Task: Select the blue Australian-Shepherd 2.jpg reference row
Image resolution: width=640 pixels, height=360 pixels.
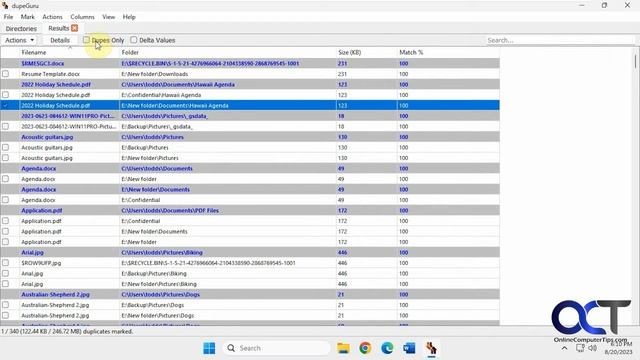Action: 250,294
